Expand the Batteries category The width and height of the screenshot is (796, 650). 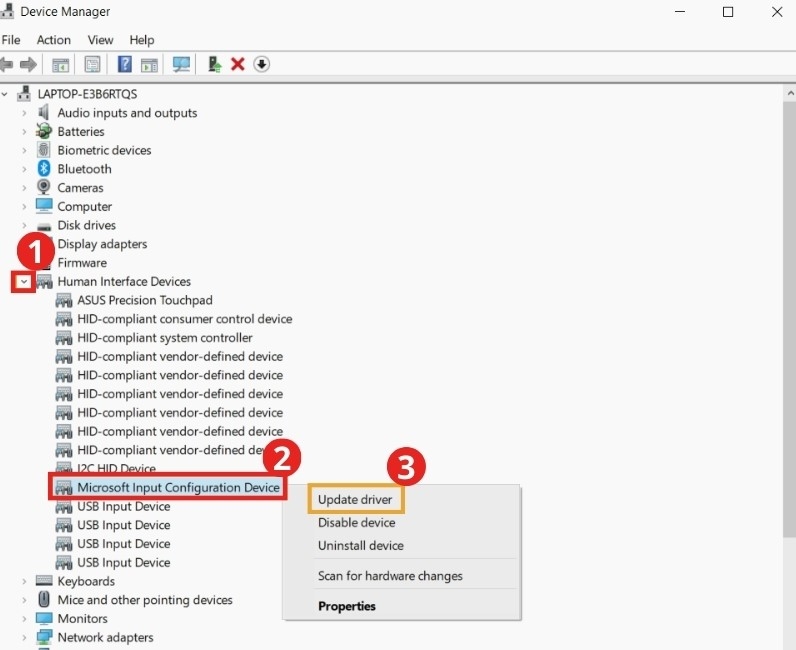click(24, 132)
